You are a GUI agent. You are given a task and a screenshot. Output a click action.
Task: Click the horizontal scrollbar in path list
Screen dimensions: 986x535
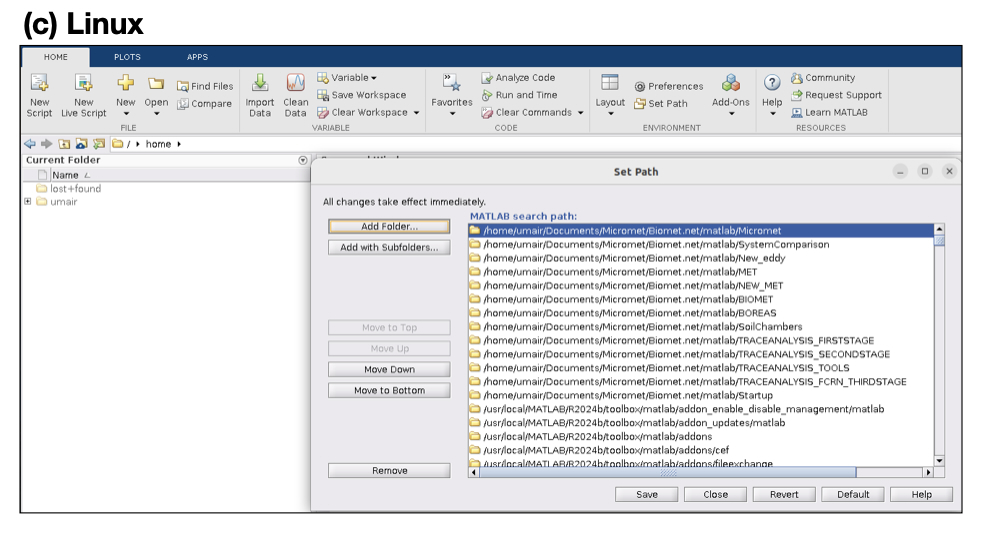click(x=668, y=472)
